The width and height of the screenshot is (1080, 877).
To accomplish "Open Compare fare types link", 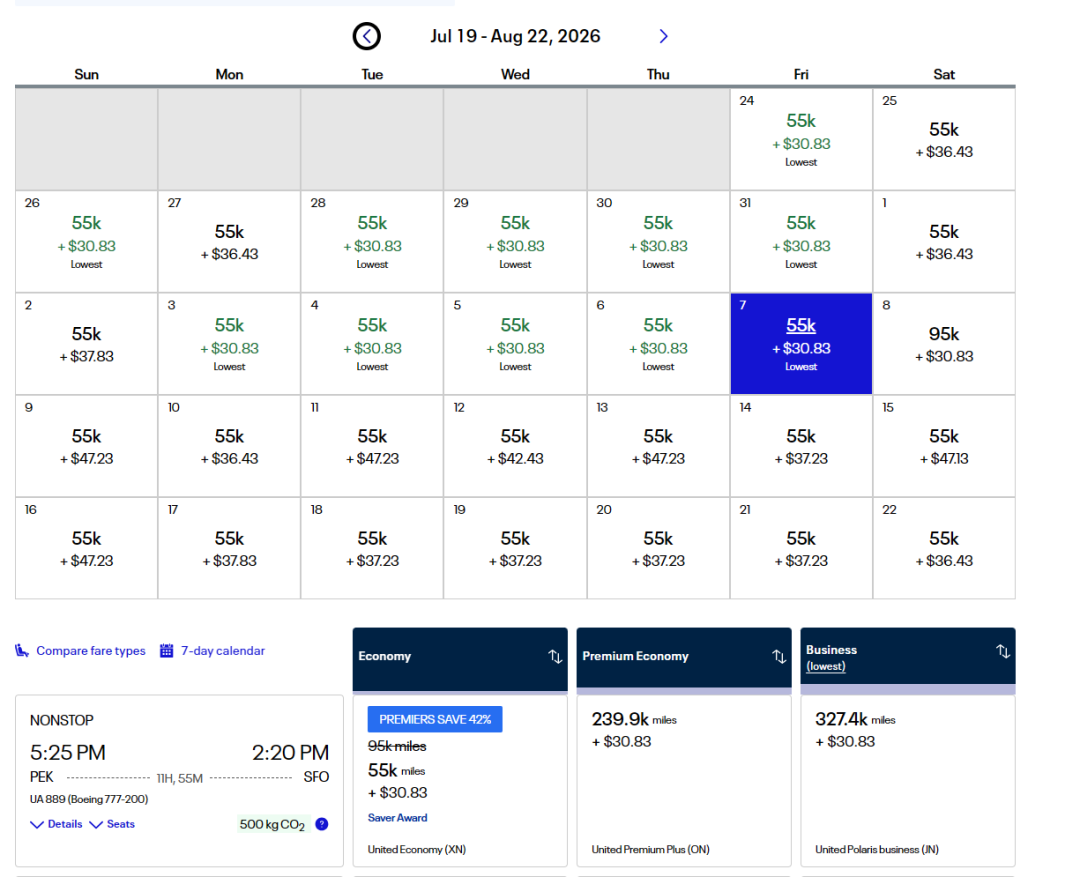I will [x=90, y=651].
